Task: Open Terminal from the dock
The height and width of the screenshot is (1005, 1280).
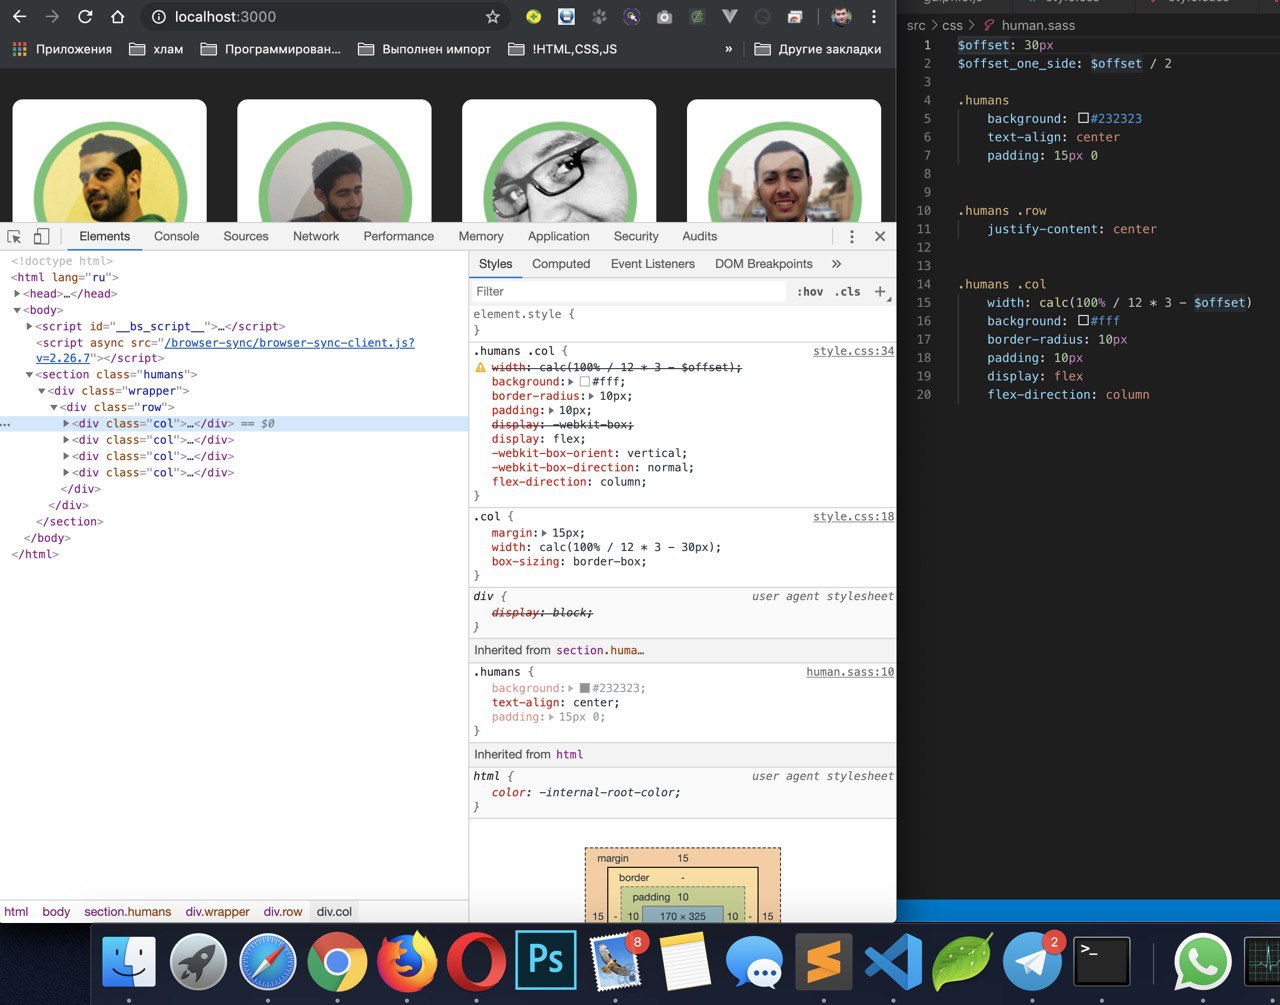Action: [x=1101, y=962]
